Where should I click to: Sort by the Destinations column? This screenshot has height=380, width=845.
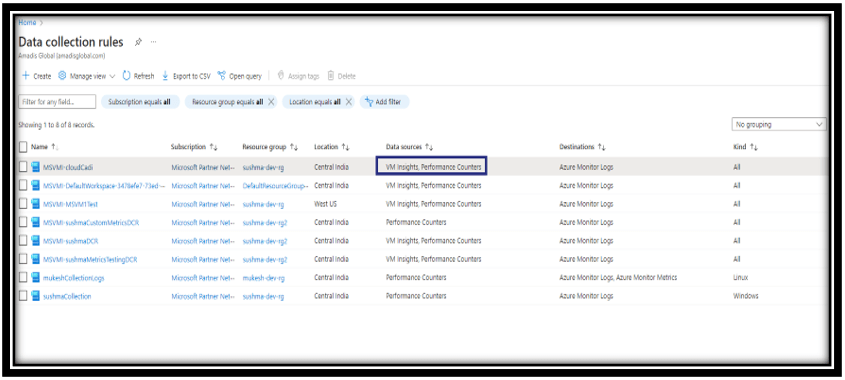pyautogui.click(x=583, y=147)
